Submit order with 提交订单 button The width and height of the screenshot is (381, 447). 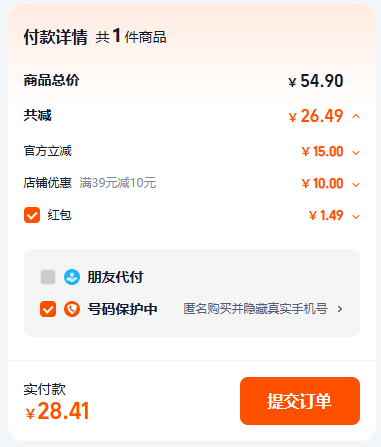pyautogui.click(x=300, y=401)
